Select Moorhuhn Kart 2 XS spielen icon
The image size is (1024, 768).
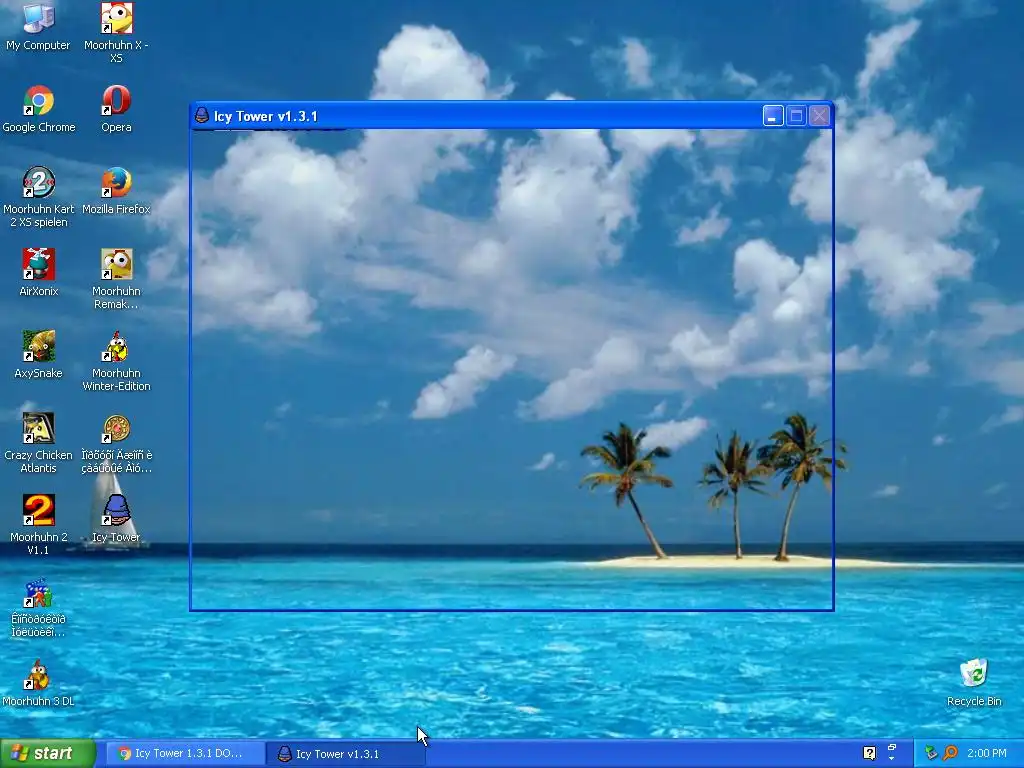(x=39, y=197)
